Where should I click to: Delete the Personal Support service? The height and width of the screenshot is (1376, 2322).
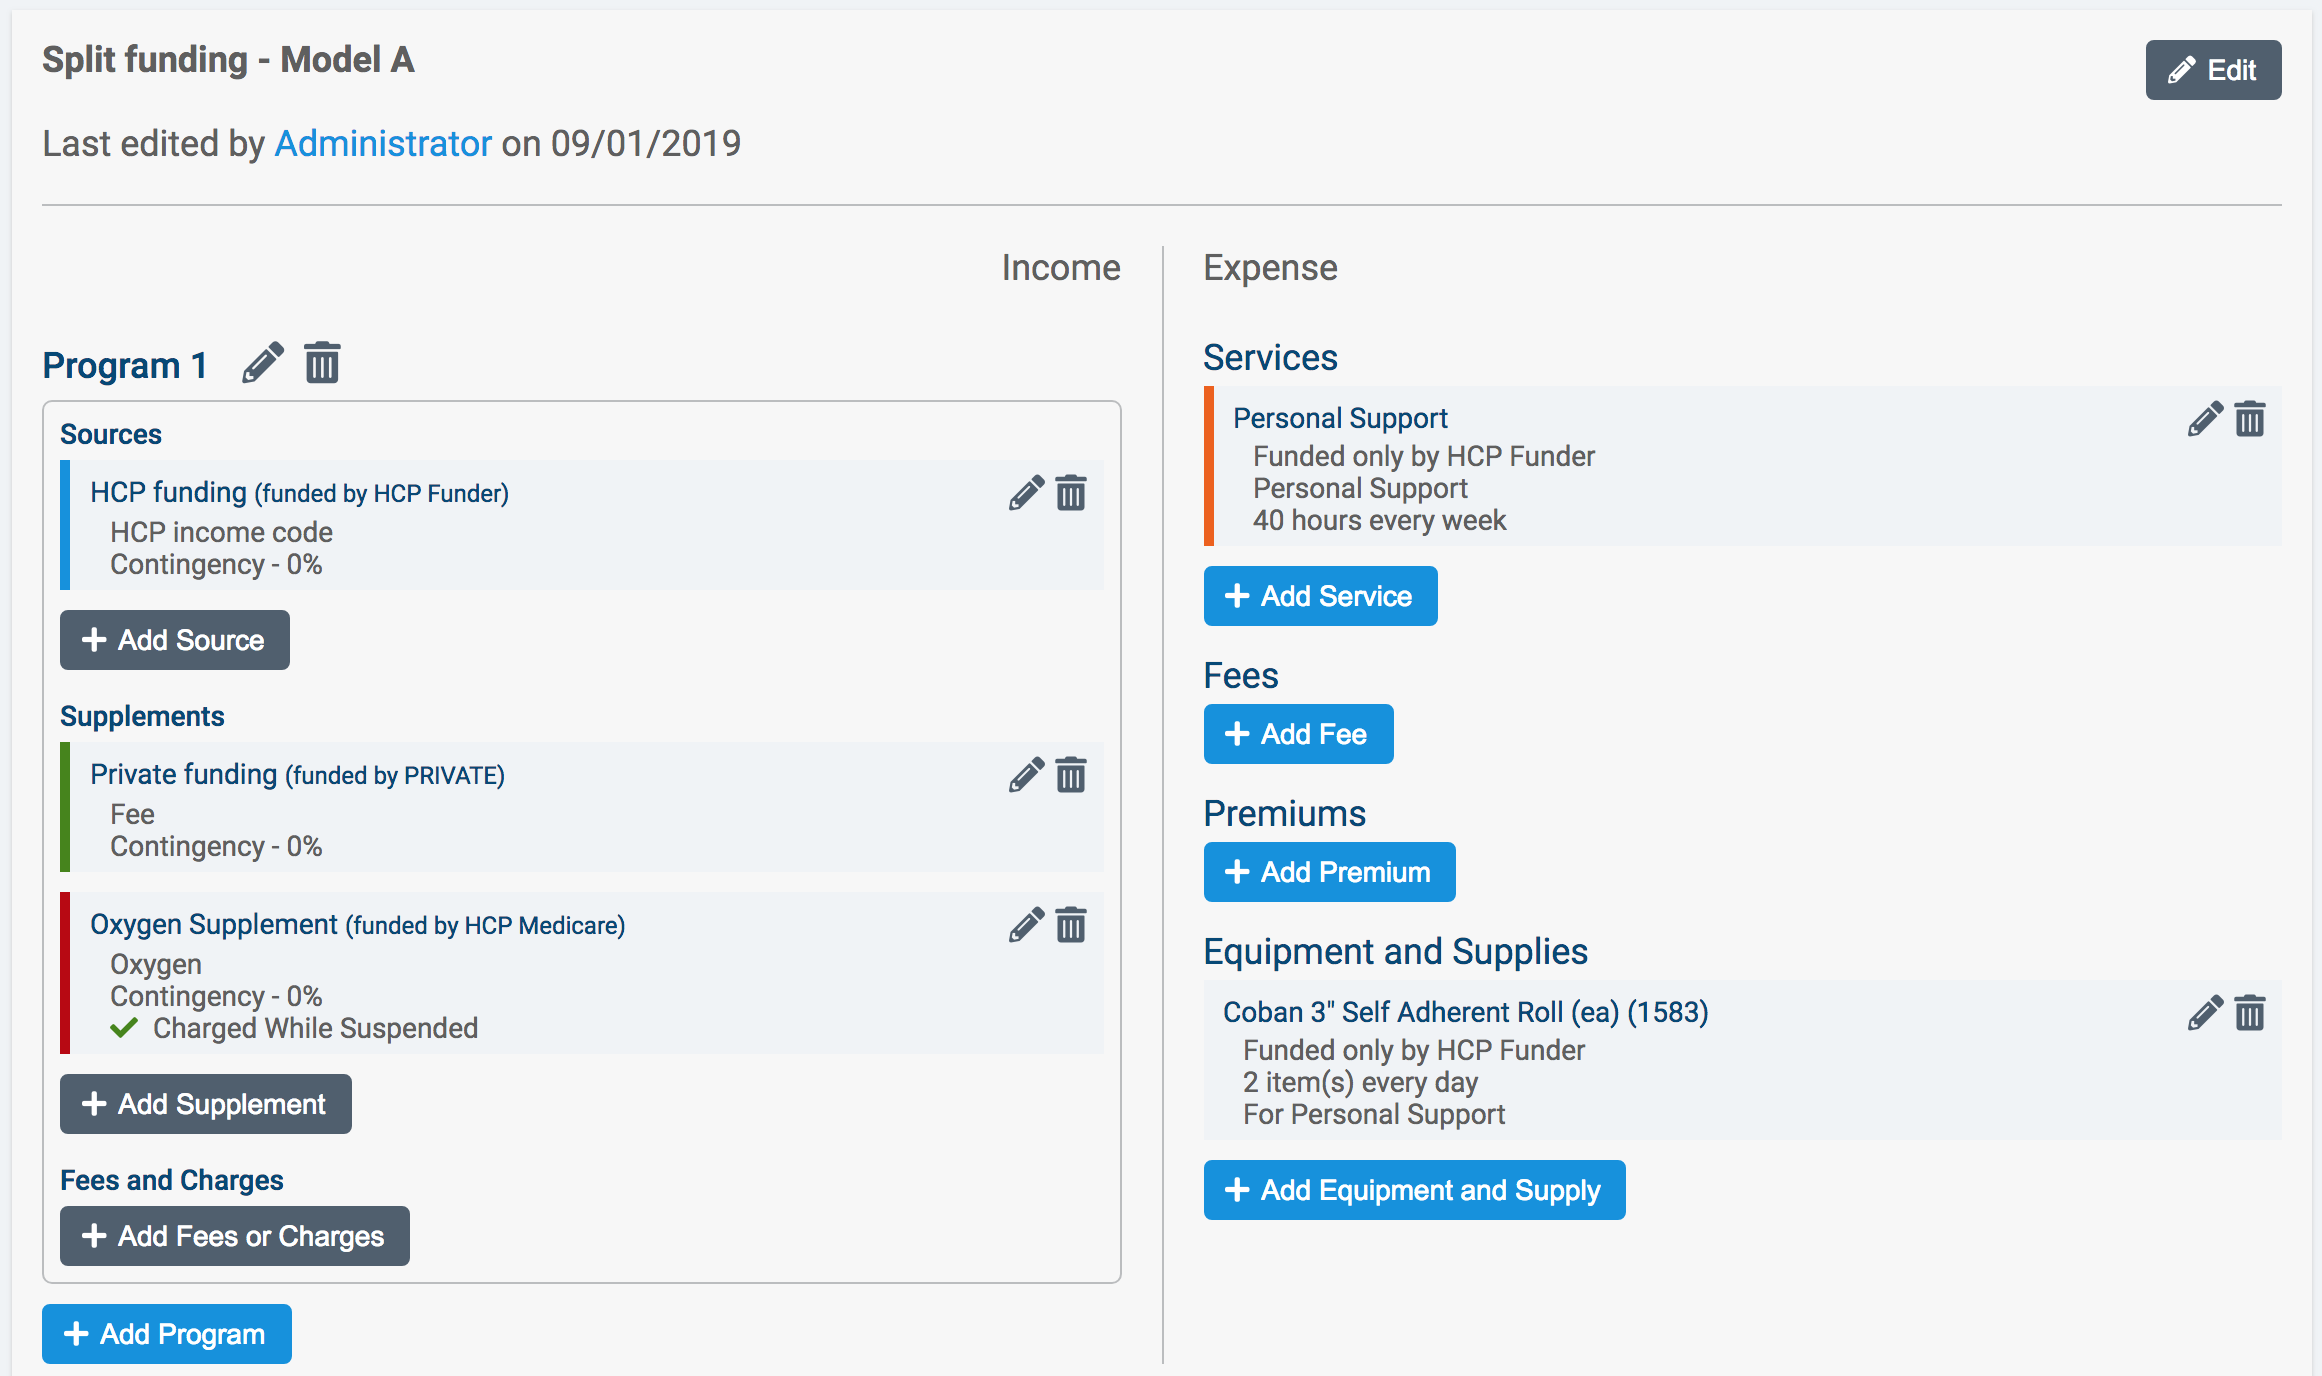click(x=2250, y=419)
